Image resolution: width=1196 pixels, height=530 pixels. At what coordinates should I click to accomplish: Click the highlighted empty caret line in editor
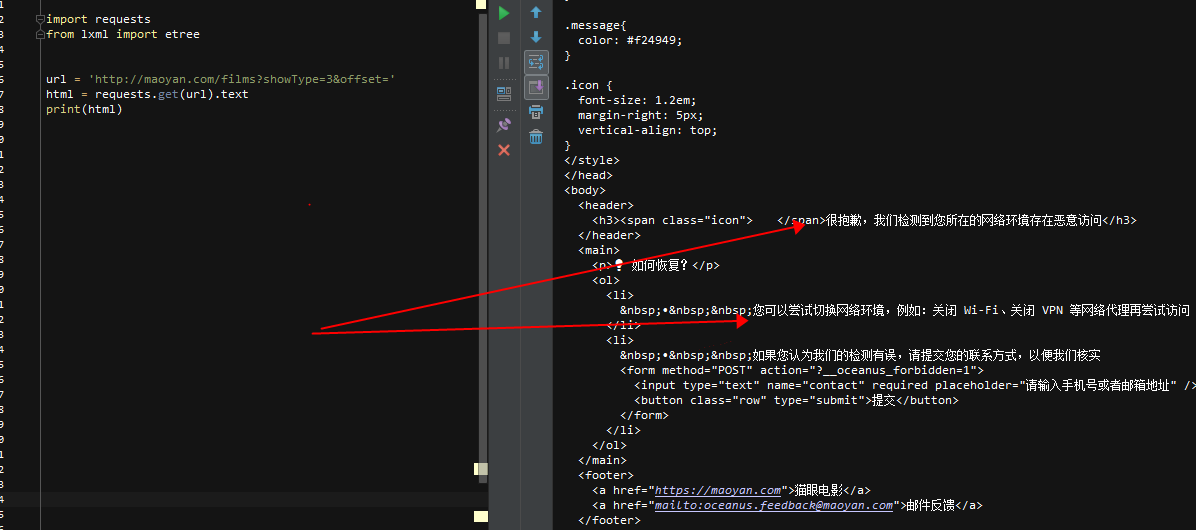[244, 499]
